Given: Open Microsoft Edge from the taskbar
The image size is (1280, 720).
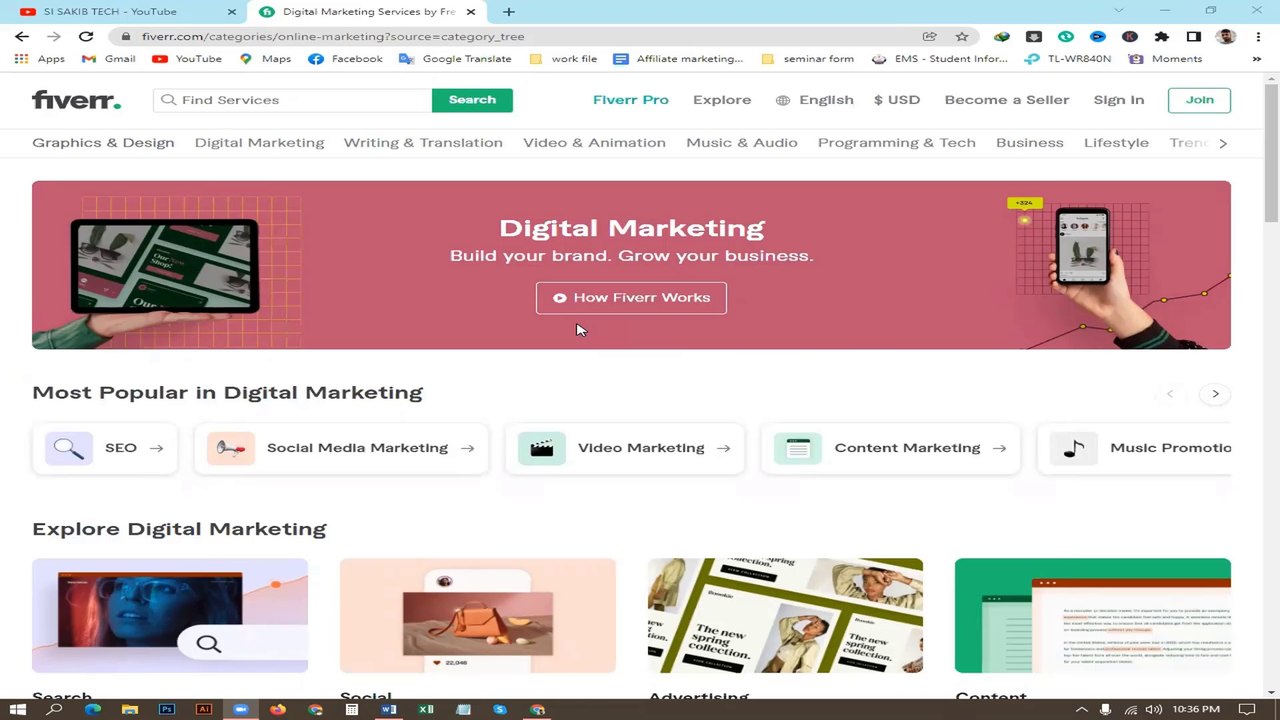Looking at the screenshot, I should [93, 709].
